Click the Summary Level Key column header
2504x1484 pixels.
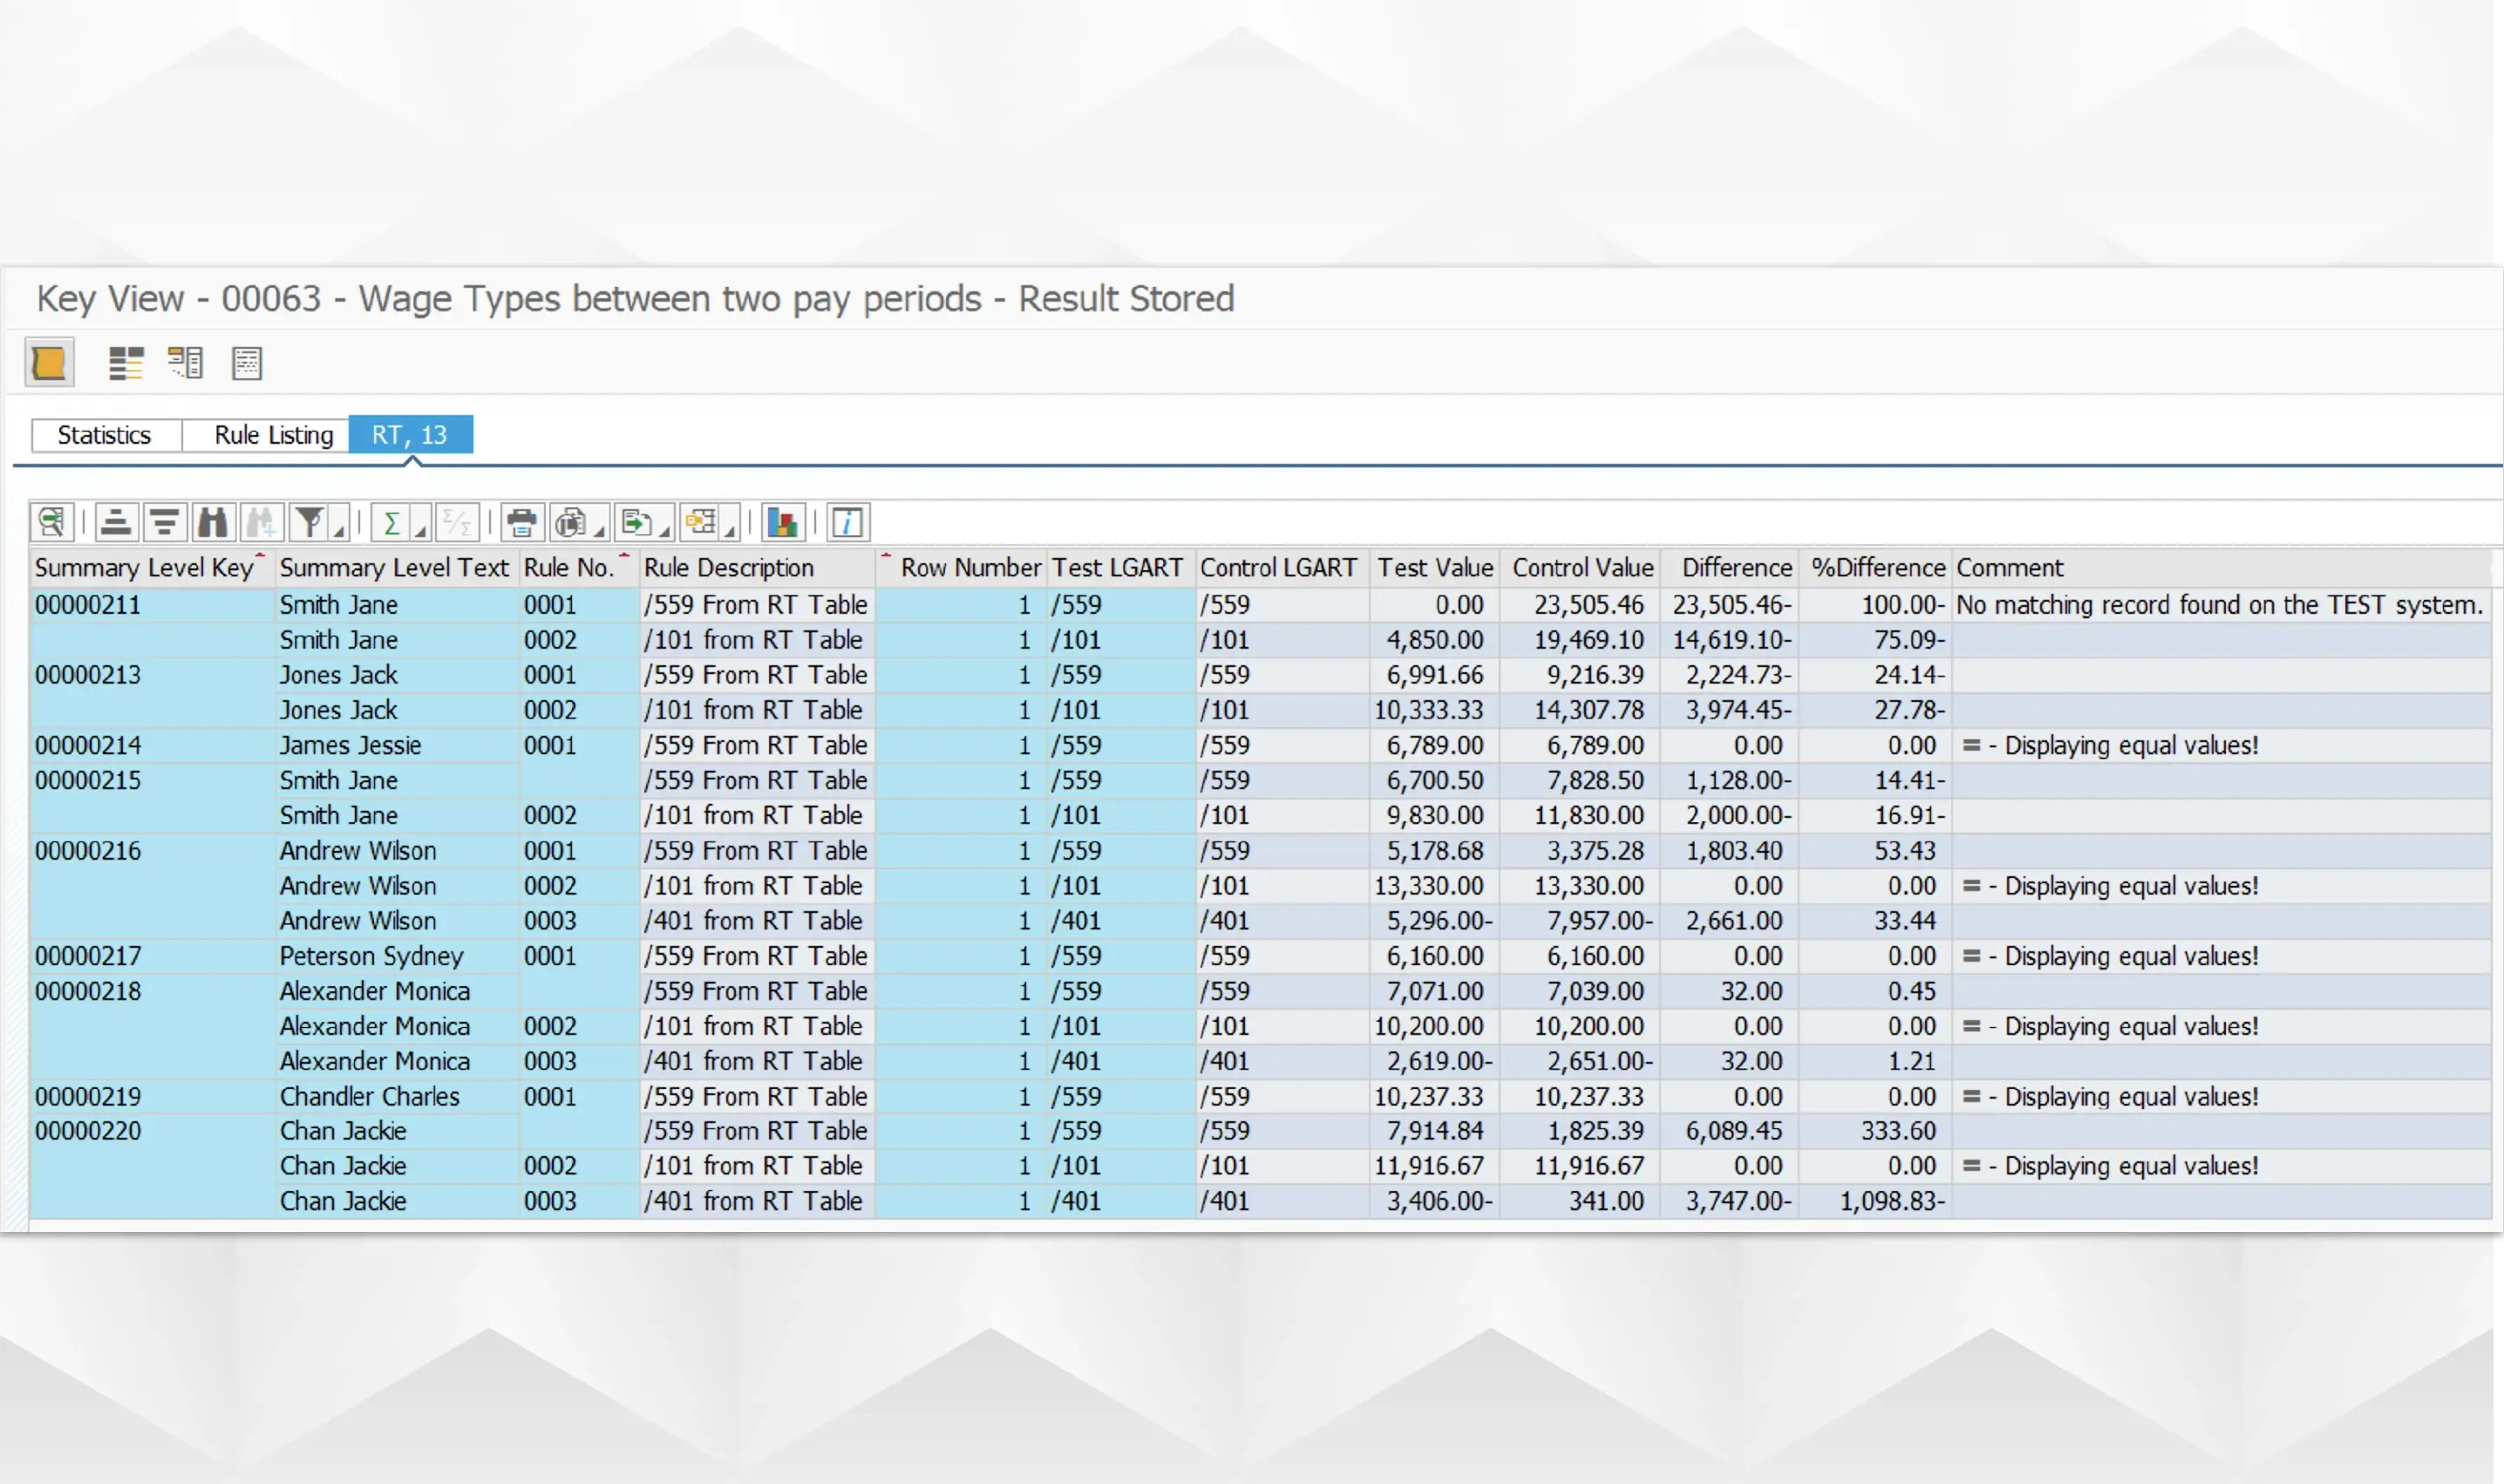click(144, 568)
